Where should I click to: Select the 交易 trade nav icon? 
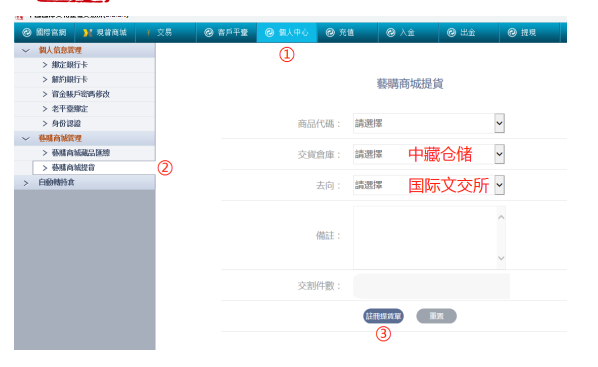pyautogui.click(x=148, y=33)
